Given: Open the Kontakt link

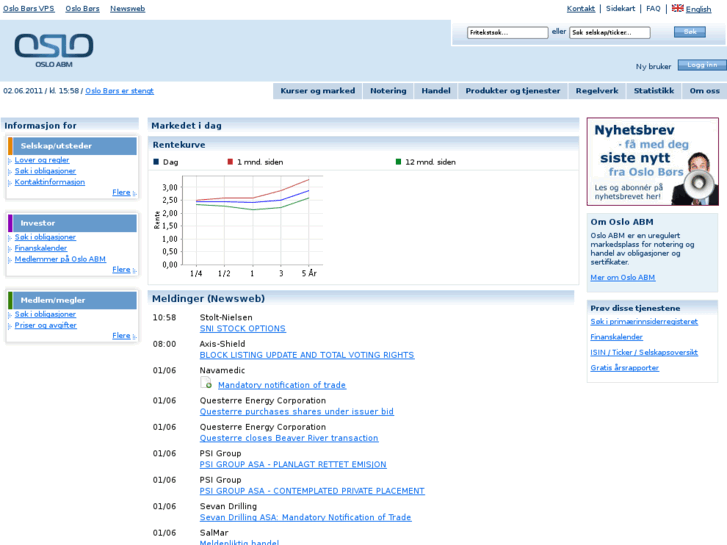Looking at the screenshot, I should pyautogui.click(x=580, y=8).
